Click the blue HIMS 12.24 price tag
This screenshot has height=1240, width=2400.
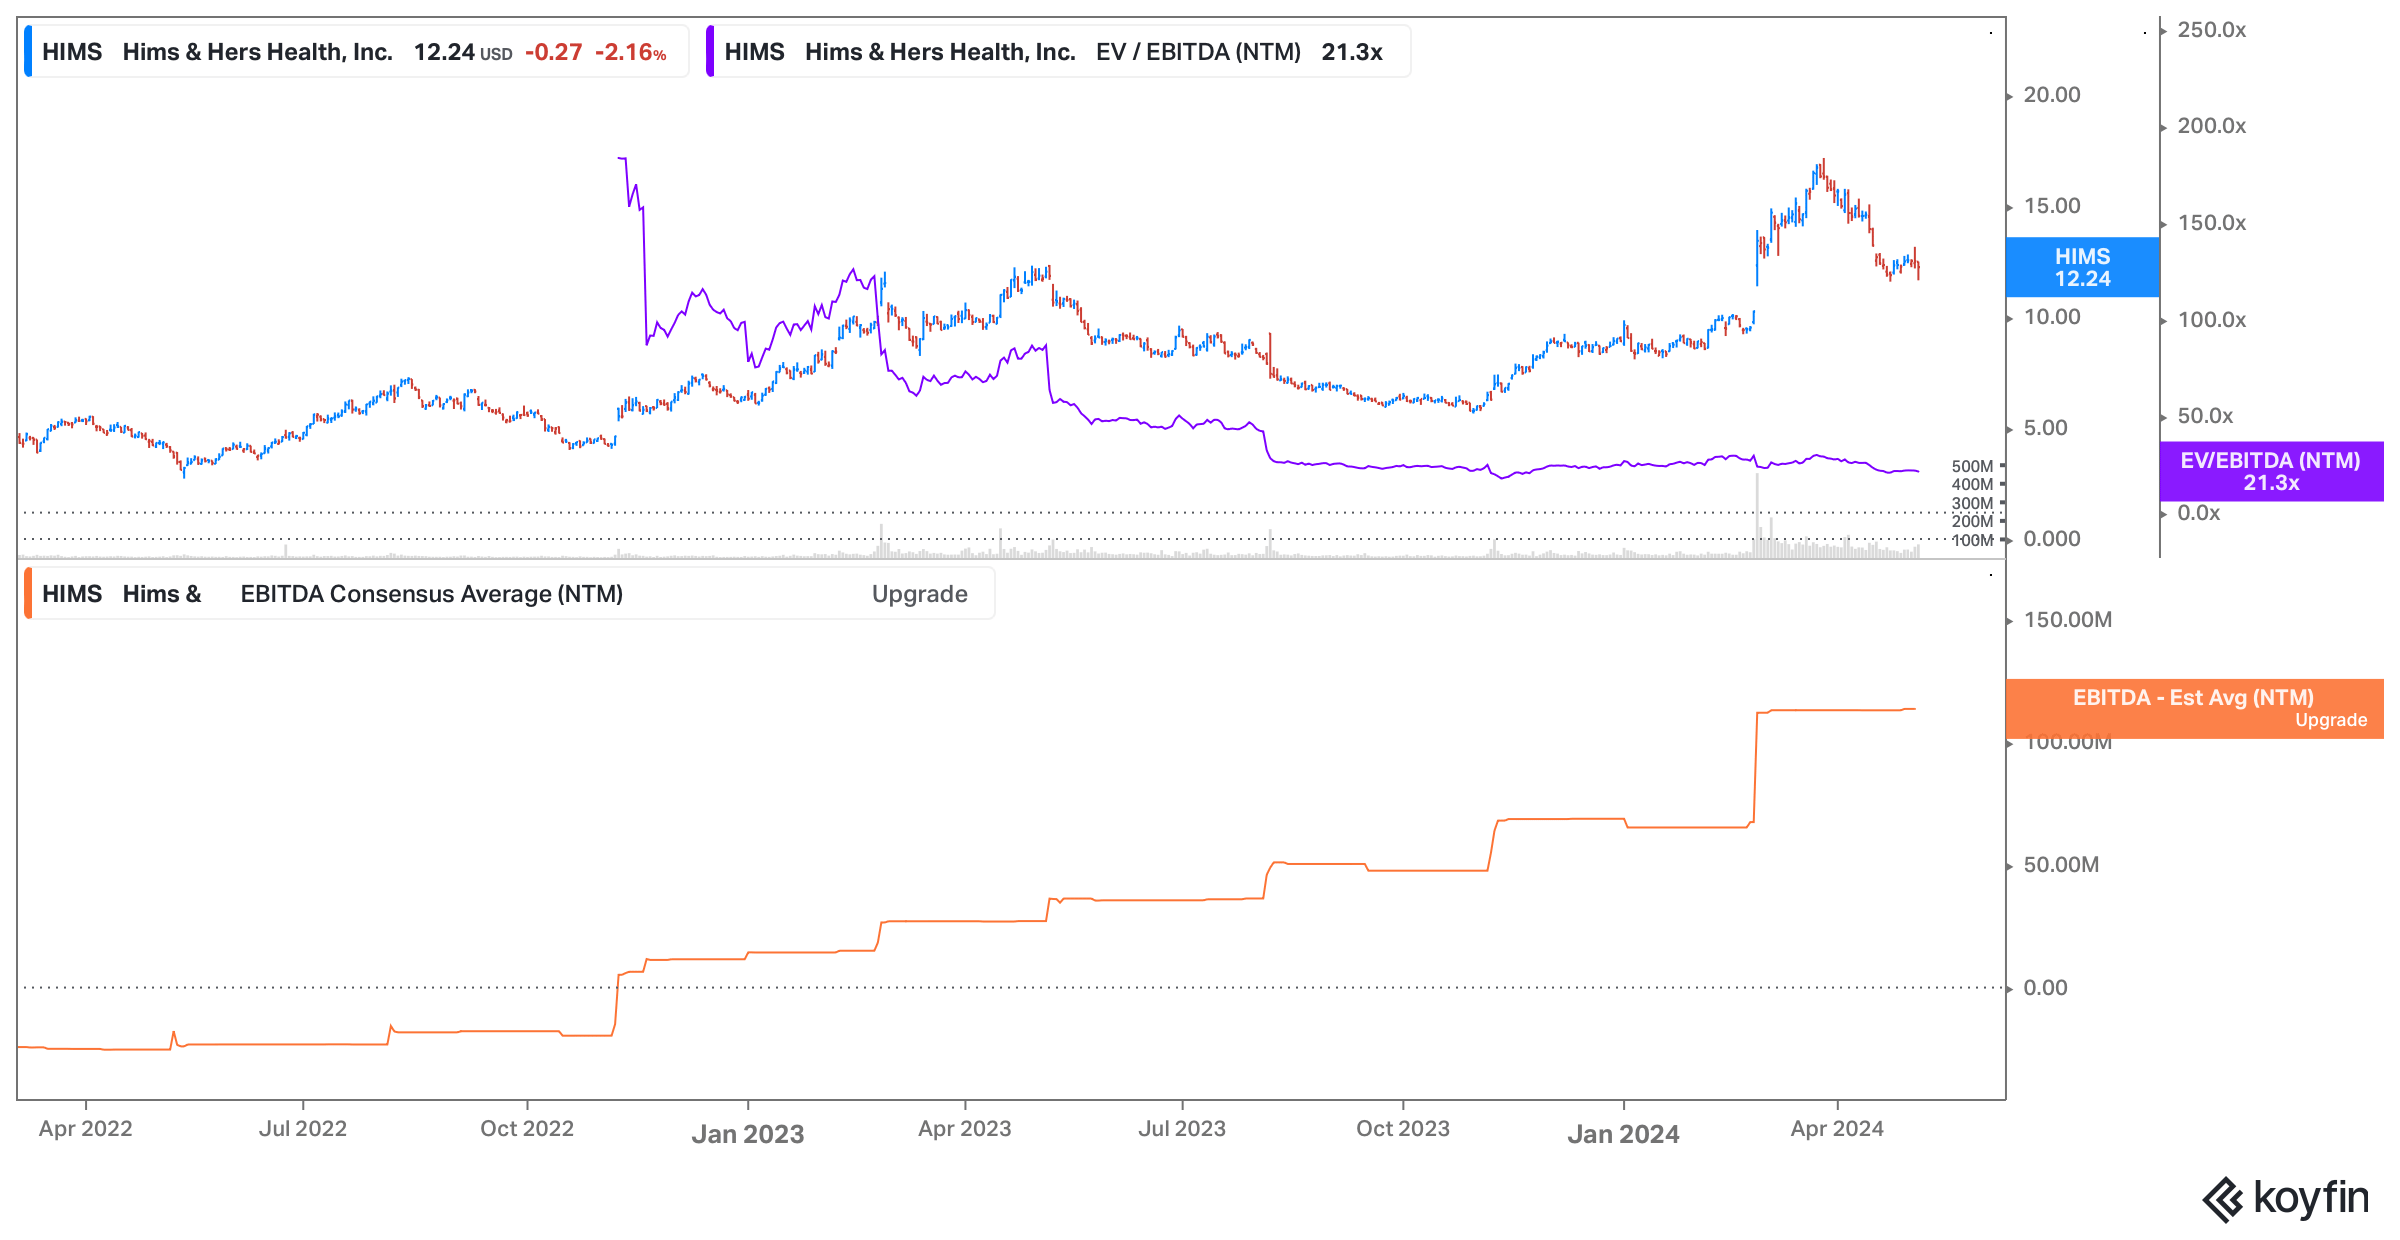click(x=2082, y=268)
